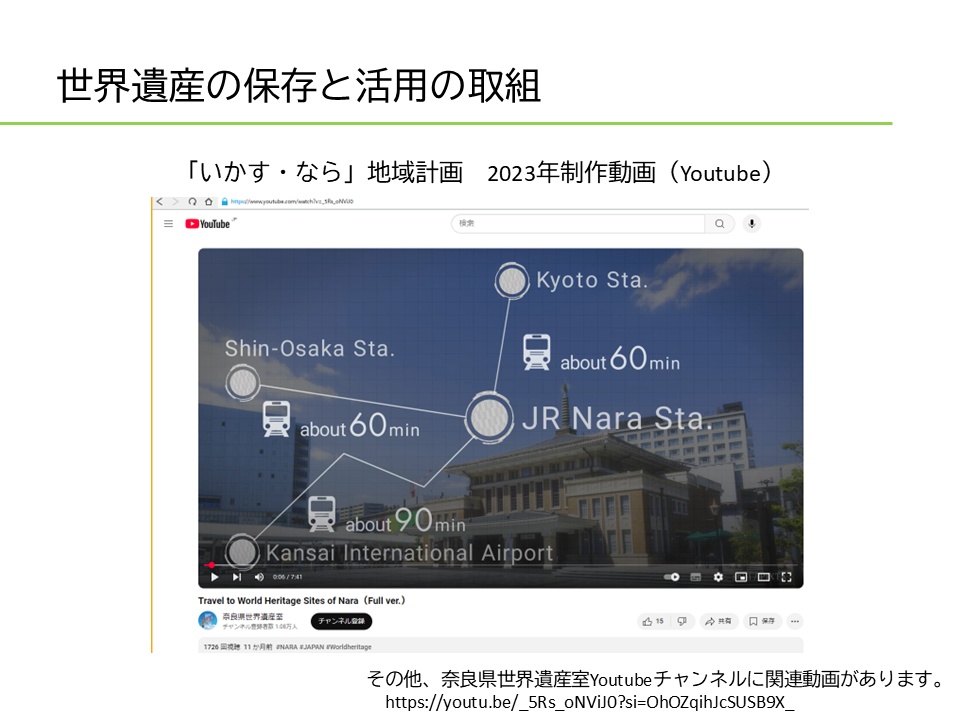Open the 奈良県世界遺産室 channel avatar

(x=208, y=620)
